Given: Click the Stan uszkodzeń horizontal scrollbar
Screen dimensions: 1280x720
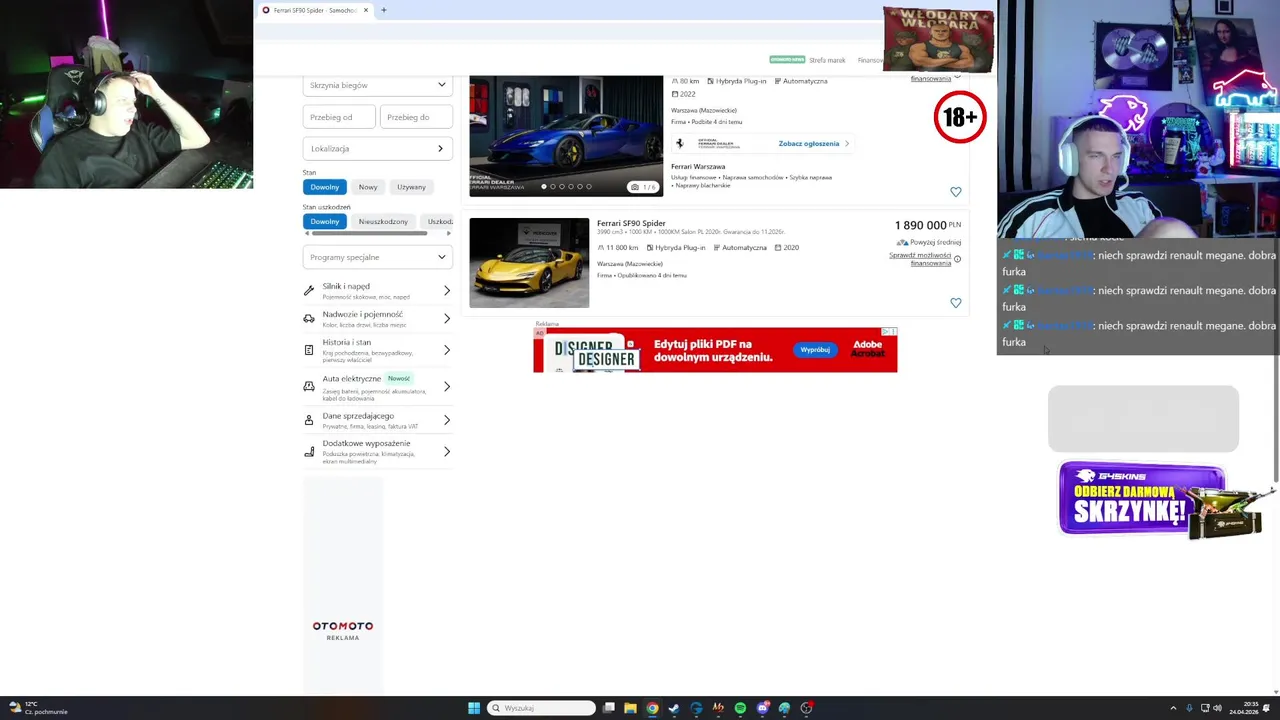Looking at the screenshot, I should (369, 233).
